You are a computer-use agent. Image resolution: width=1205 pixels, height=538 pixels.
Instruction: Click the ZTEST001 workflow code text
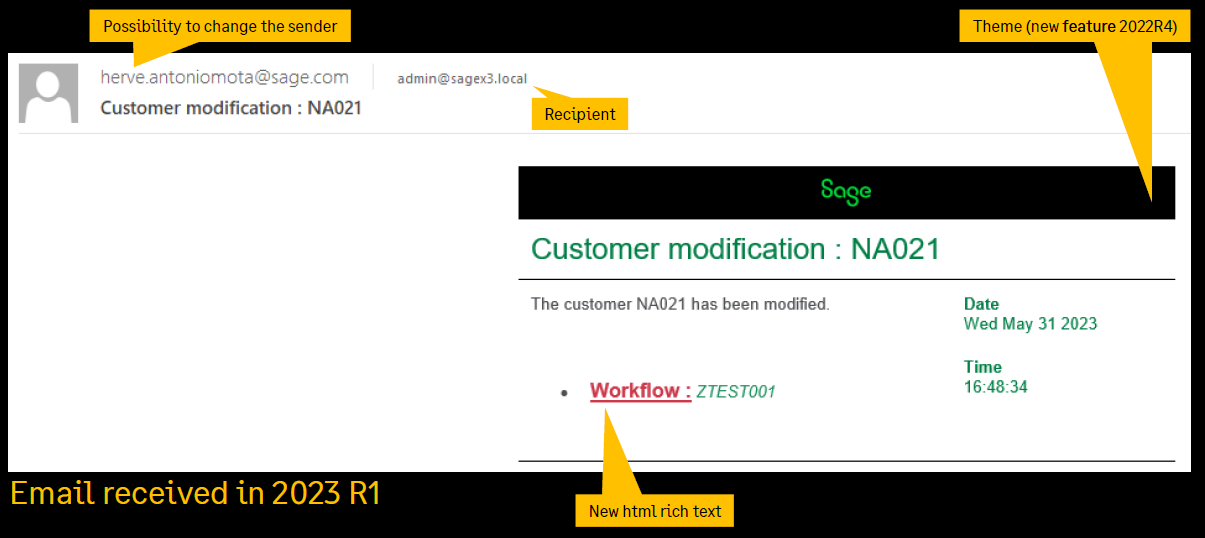(736, 392)
